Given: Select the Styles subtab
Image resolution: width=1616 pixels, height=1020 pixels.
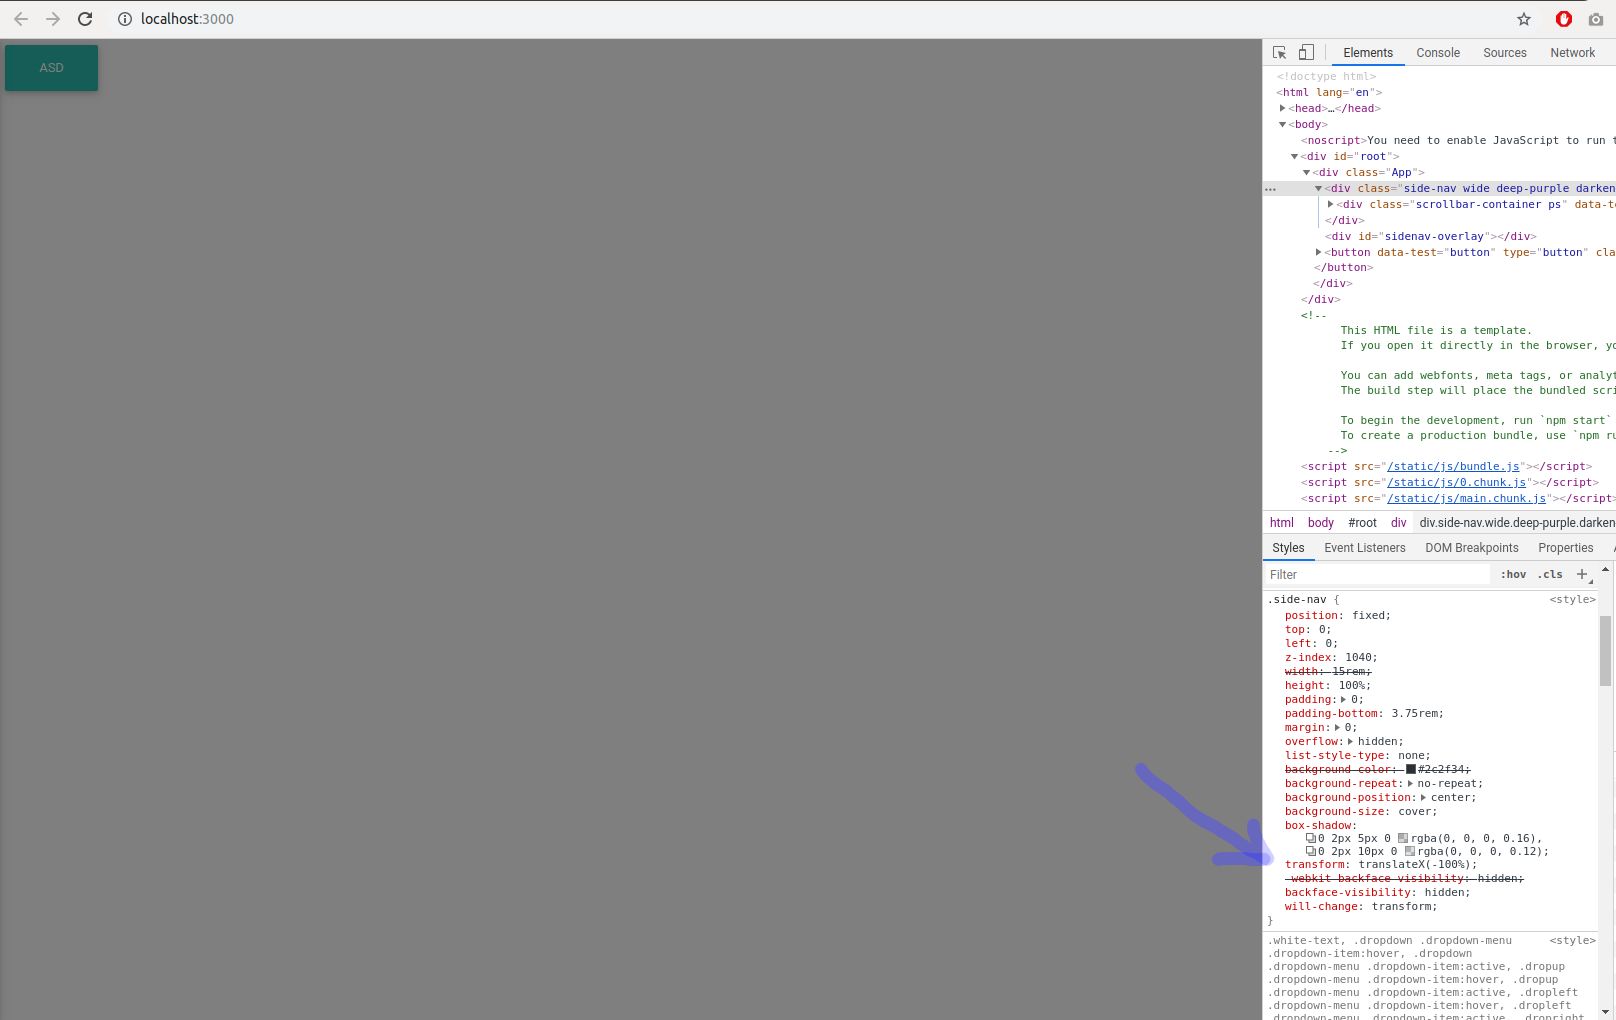Looking at the screenshot, I should [x=1288, y=547].
